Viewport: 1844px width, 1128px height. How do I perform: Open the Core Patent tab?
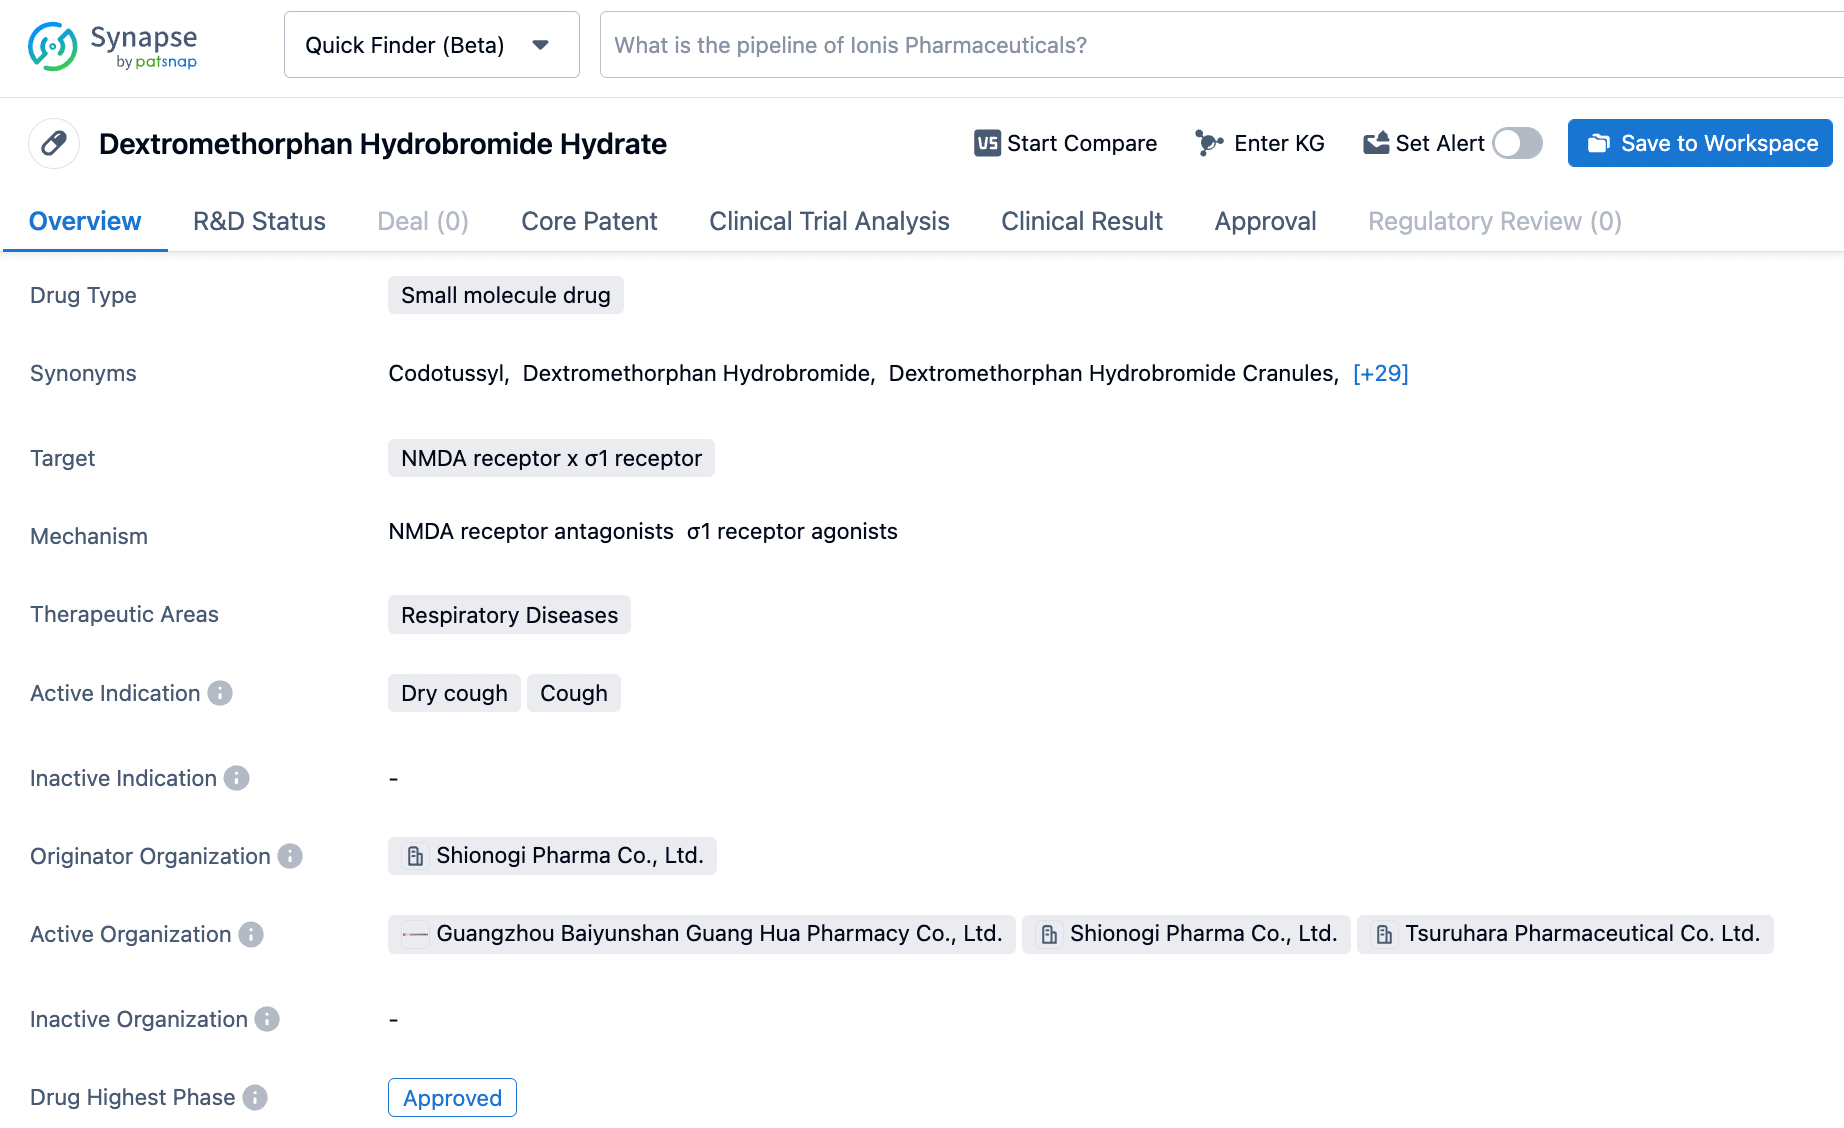pyautogui.click(x=589, y=221)
